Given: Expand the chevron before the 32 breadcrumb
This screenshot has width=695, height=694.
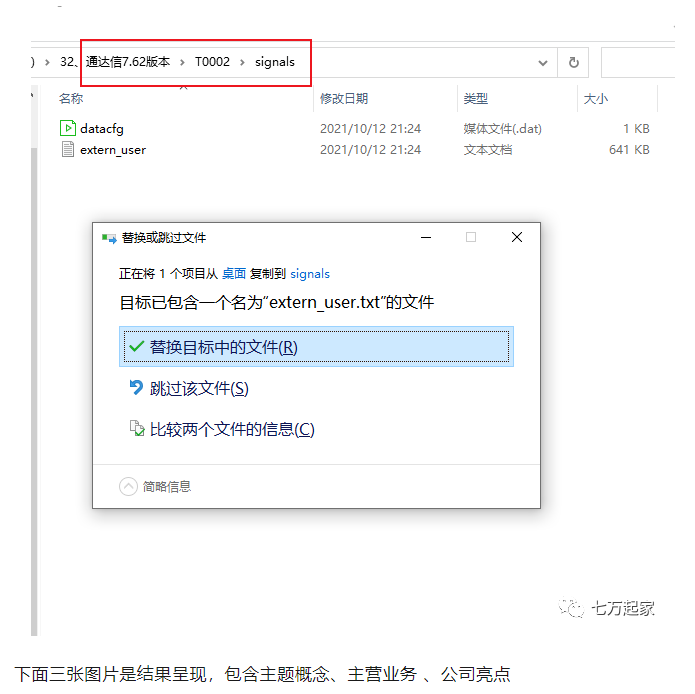Looking at the screenshot, I should (x=47, y=62).
